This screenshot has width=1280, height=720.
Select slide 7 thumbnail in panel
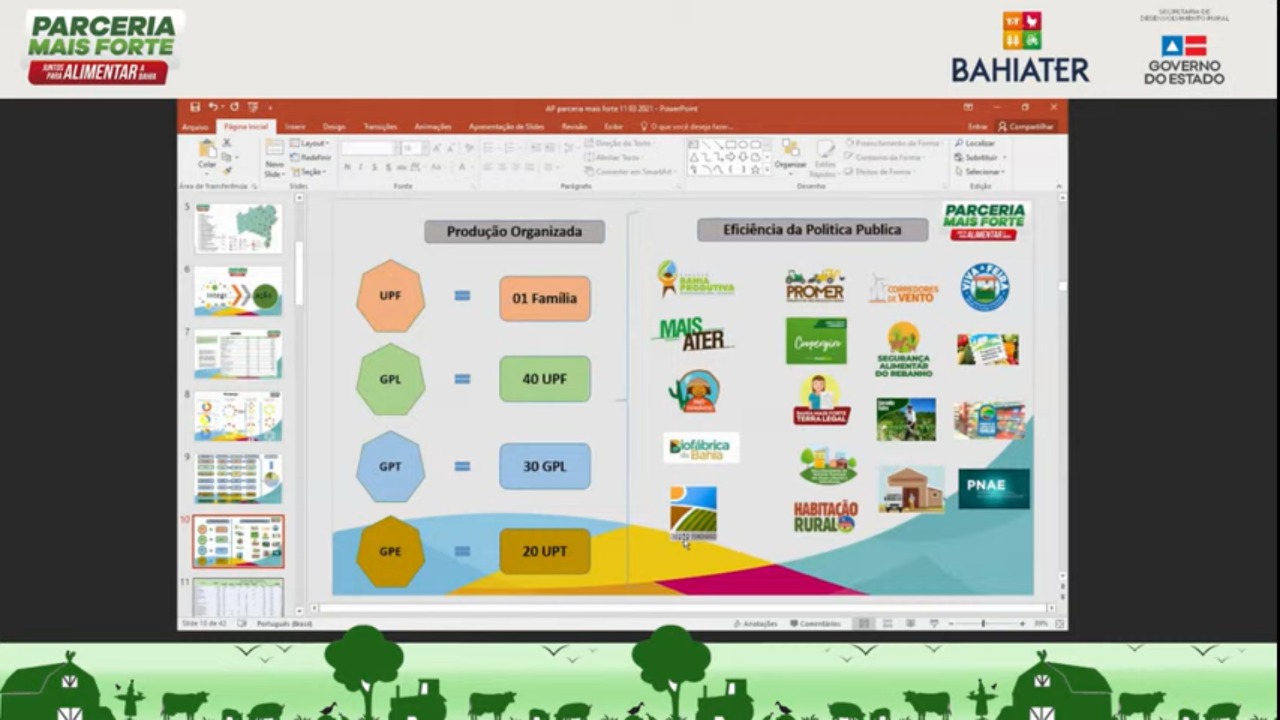[238, 353]
